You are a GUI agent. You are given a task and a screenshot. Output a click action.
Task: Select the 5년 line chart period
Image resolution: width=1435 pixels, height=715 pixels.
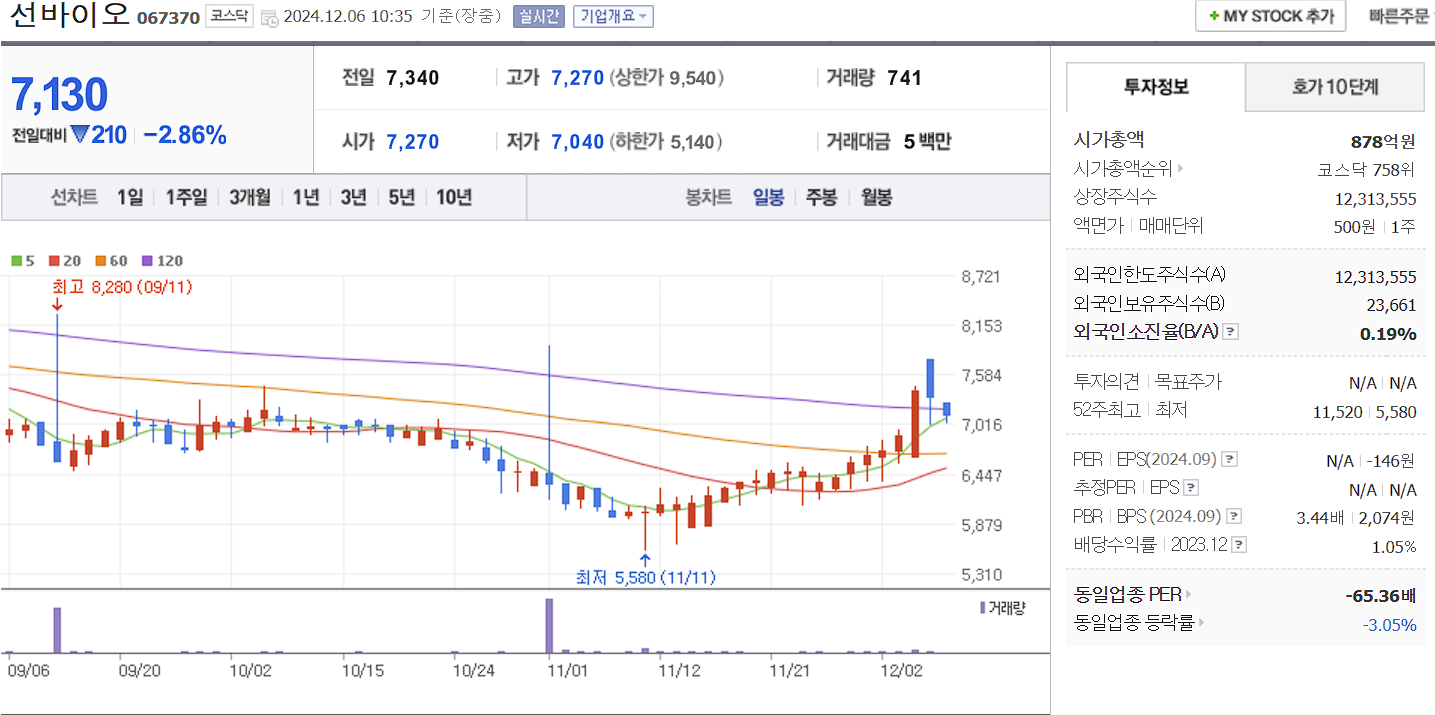click(400, 197)
